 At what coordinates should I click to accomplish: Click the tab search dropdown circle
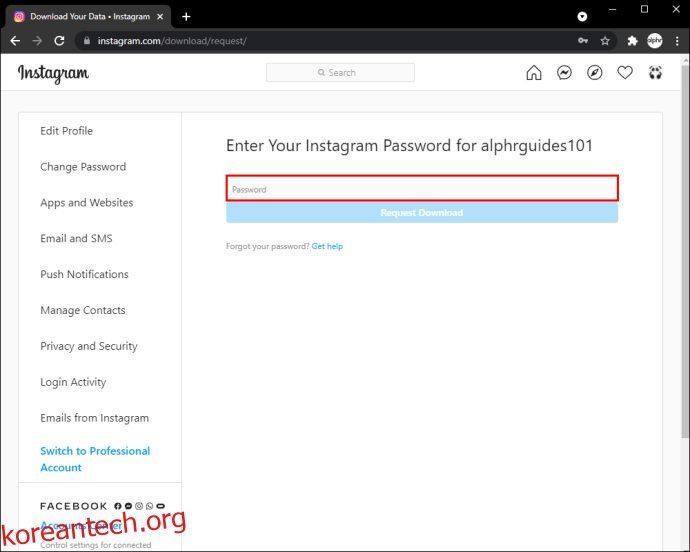point(582,17)
